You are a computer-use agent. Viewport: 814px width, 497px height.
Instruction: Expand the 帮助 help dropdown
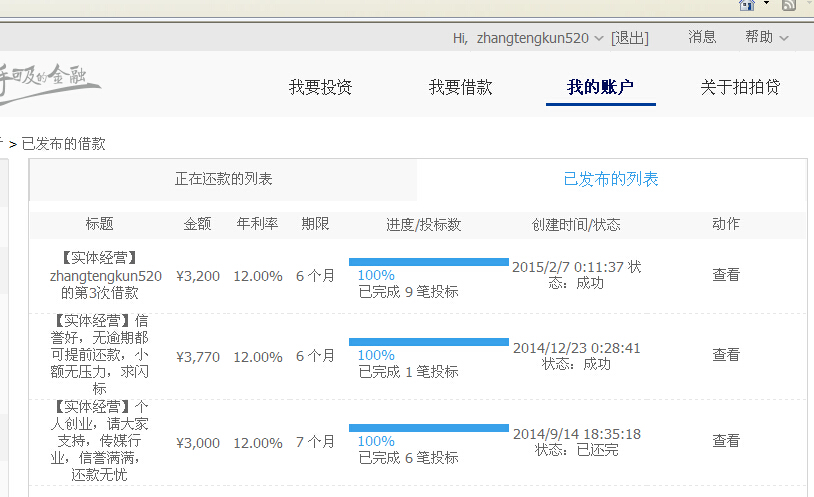pyautogui.click(x=784, y=38)
